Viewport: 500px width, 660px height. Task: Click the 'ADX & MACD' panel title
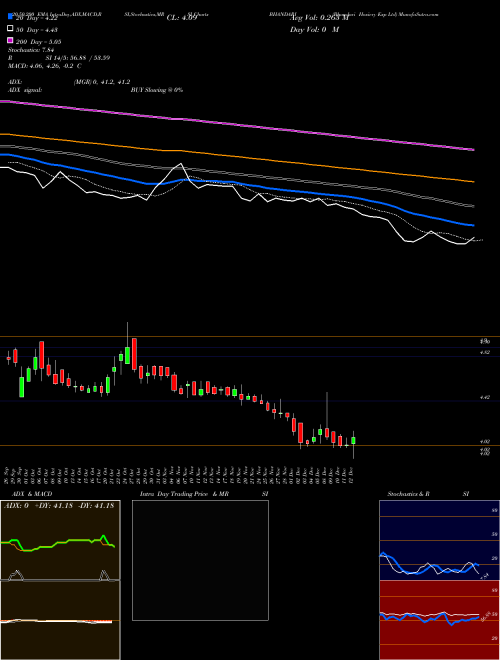click(x=32, y=494)
